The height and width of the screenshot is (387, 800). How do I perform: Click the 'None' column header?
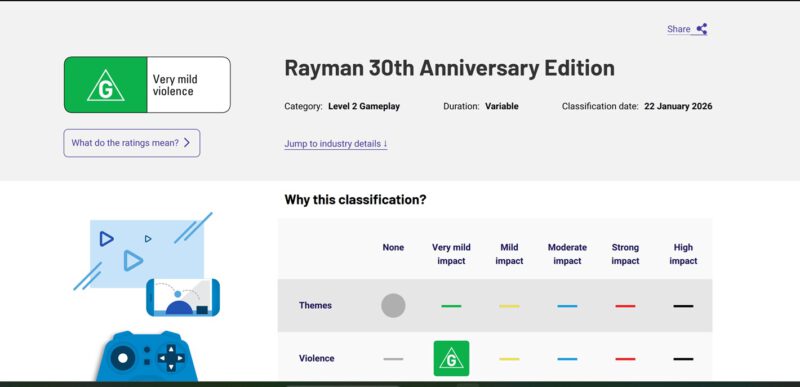[x=393, y=247]
